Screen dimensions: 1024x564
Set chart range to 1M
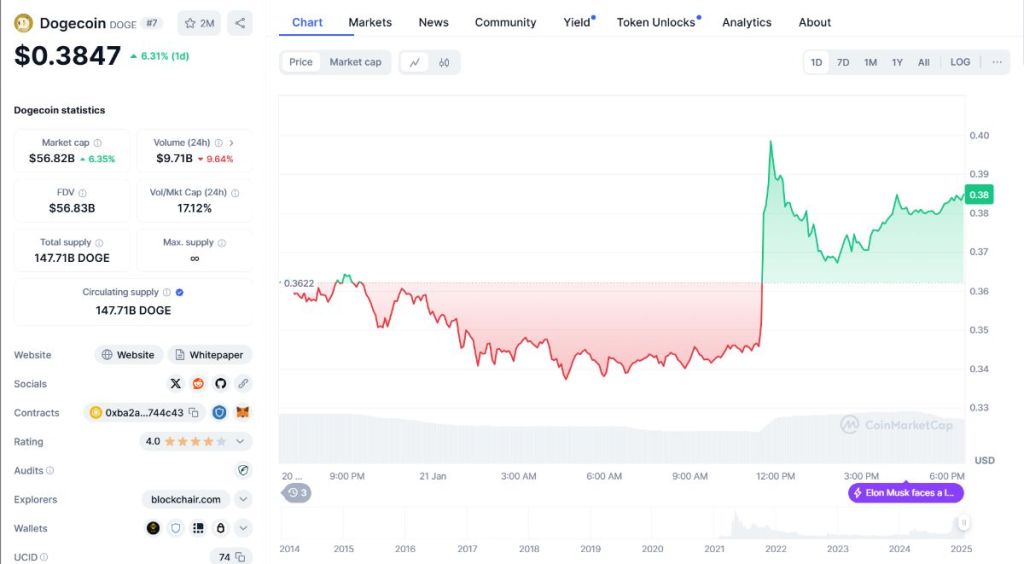[x=871, y=63]
